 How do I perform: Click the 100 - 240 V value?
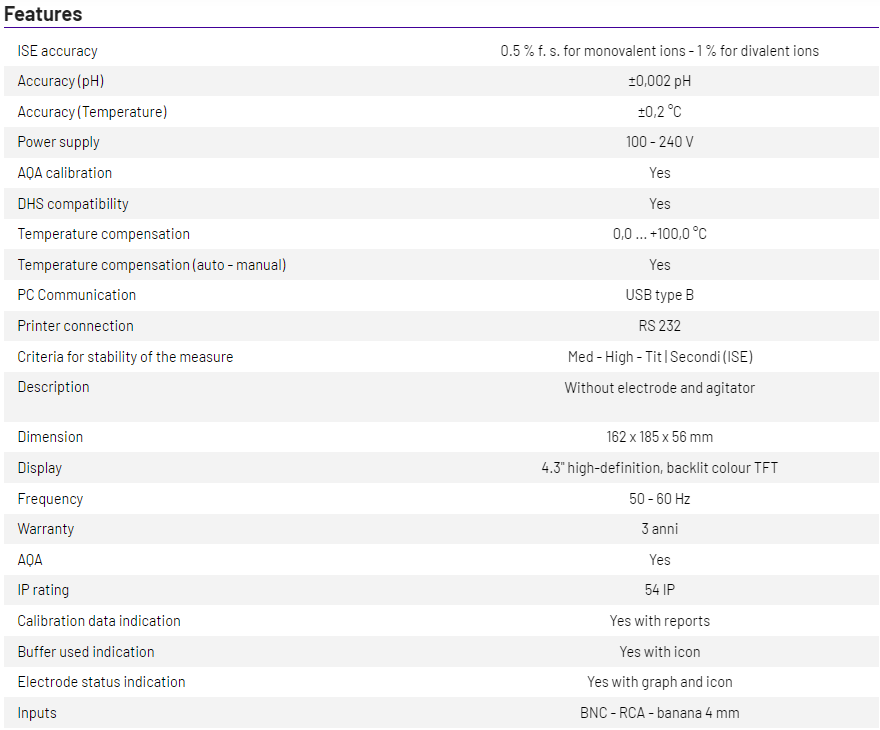click(x=659, y=142)
